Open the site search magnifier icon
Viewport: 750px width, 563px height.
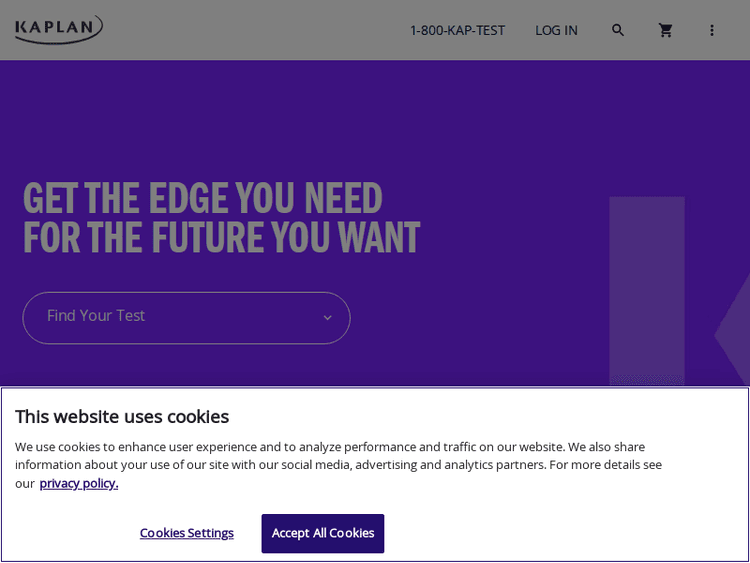pyautogui.click(x=618, y=30)
